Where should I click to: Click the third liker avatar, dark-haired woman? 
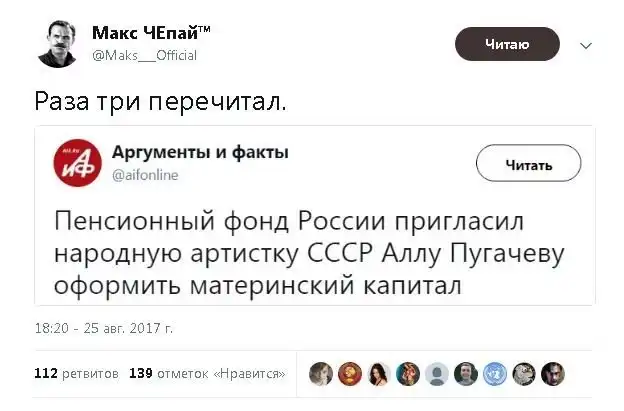(x=379, y=374)
